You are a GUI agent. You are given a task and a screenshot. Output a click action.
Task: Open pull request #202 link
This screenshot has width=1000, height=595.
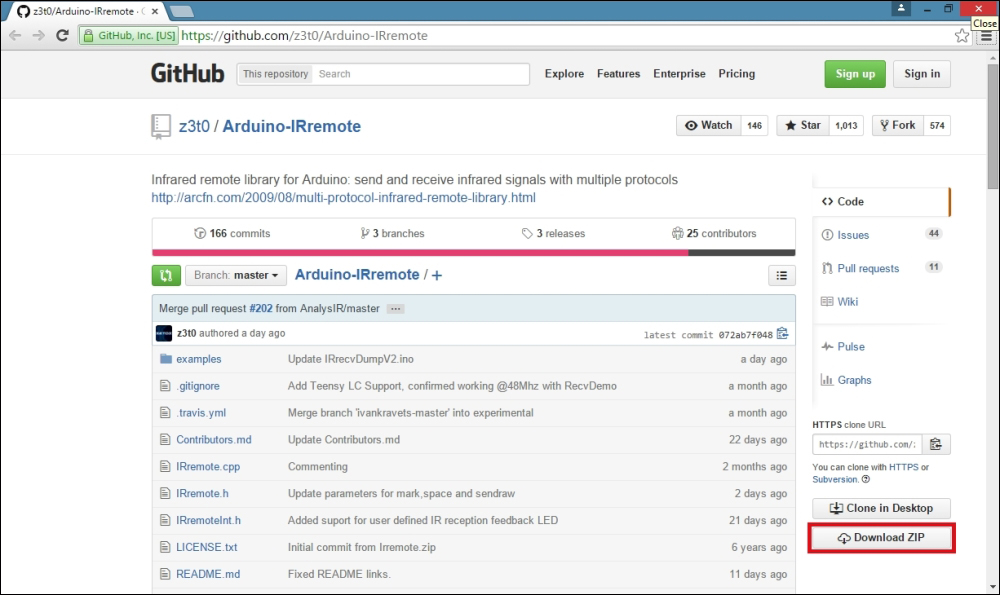(x=261, y=309)
